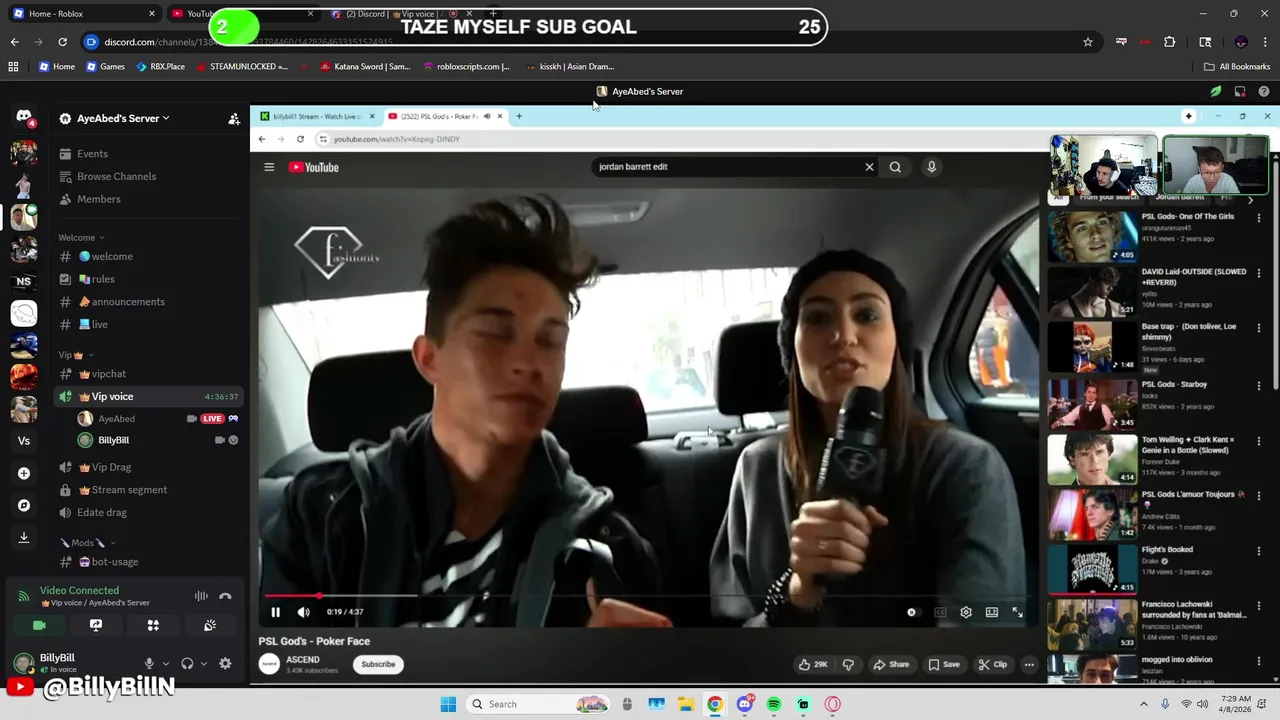Open PSL Gods- One Of The Girls thumbnail
This screenshot has height=720, width=1280.
1093,237
